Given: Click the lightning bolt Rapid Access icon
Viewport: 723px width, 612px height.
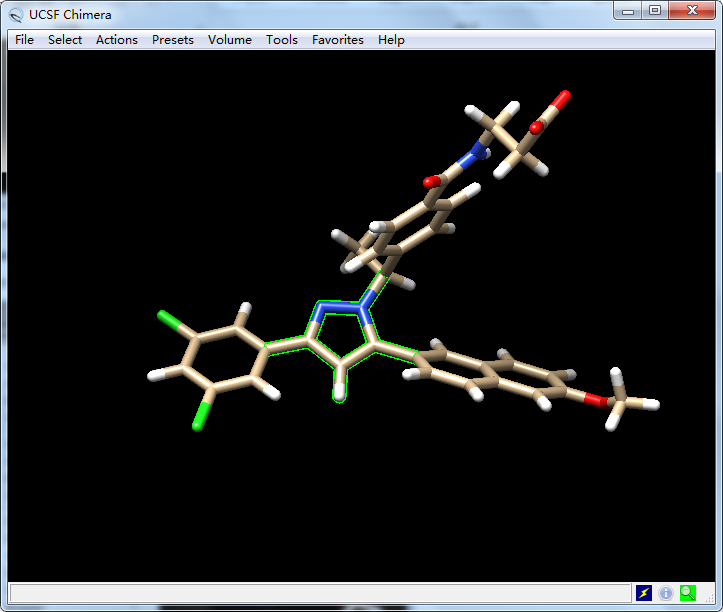Looking at the screenshot, I should [x=644, y=593].
